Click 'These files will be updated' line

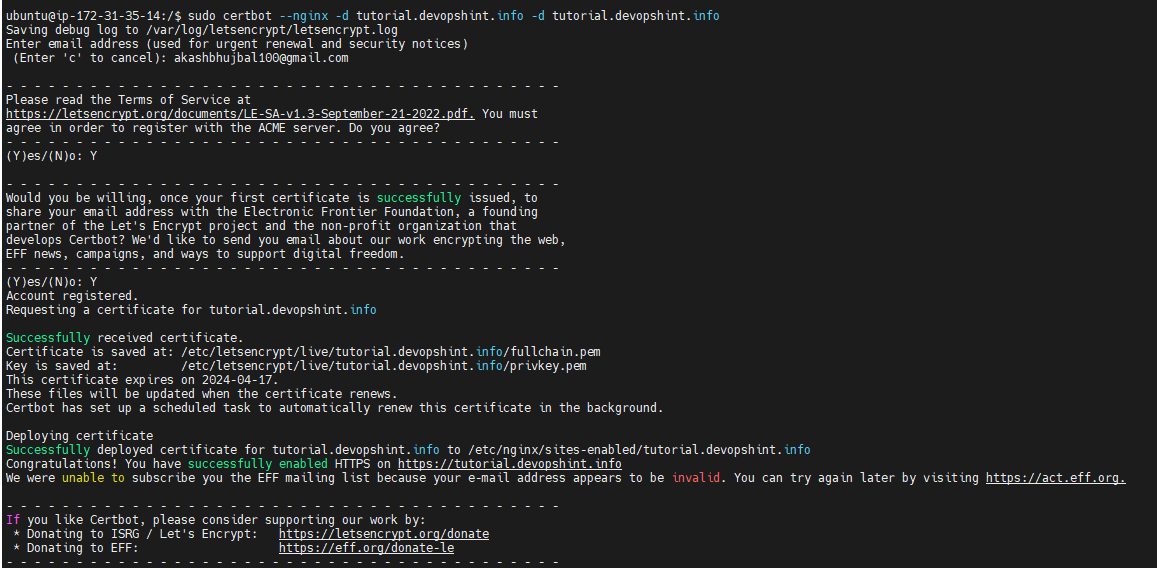click(202, 394)
